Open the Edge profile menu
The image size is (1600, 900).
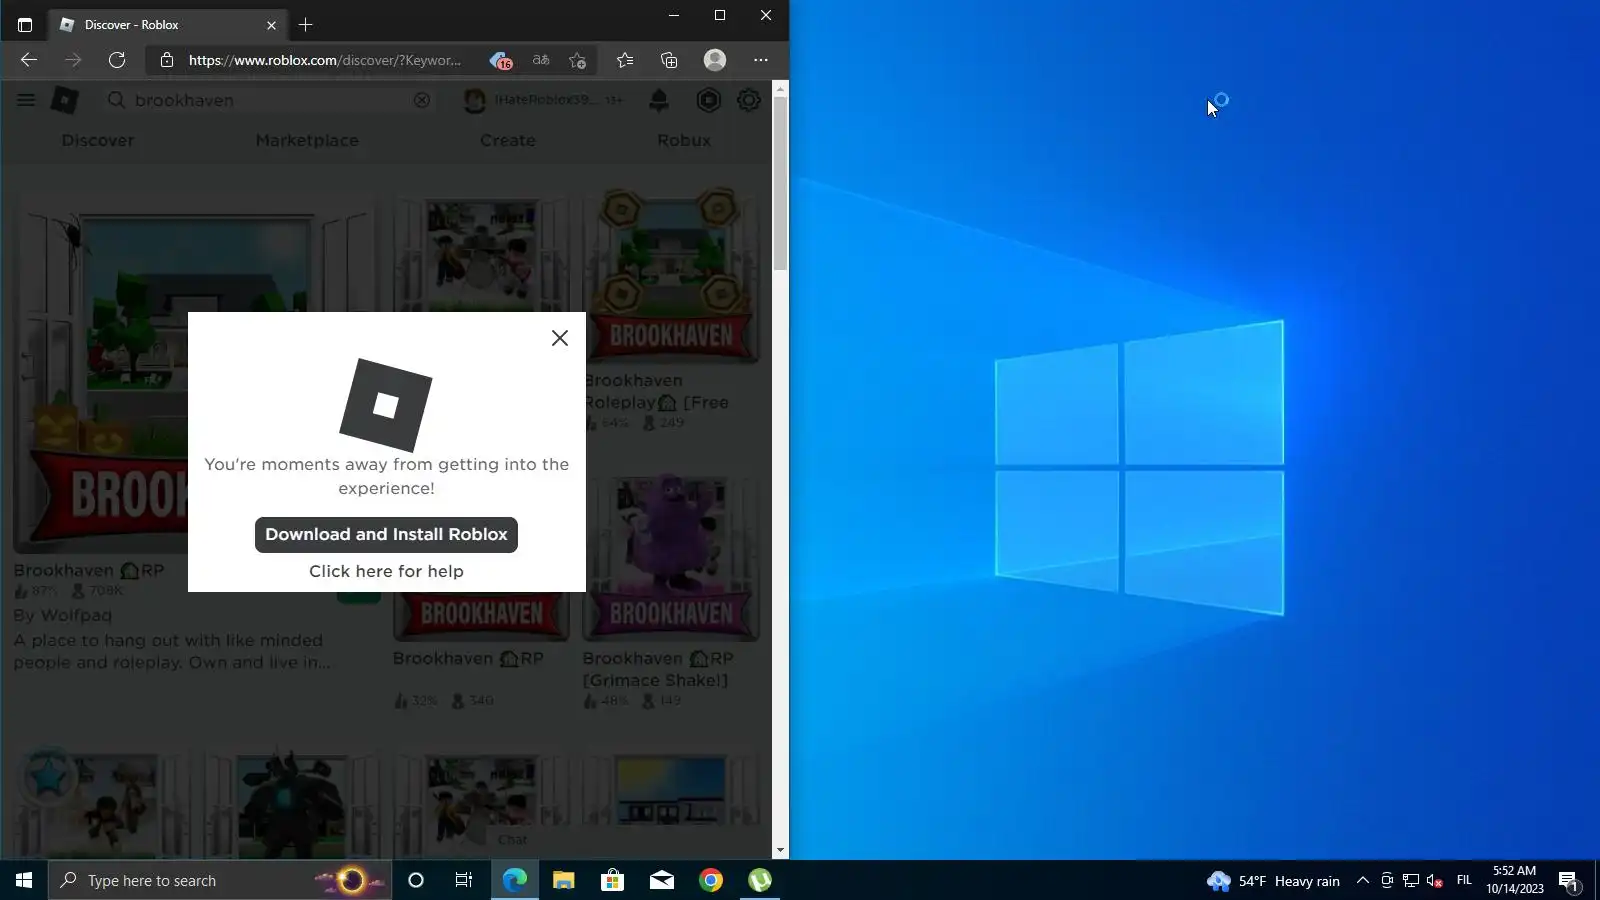click(715, 60)
